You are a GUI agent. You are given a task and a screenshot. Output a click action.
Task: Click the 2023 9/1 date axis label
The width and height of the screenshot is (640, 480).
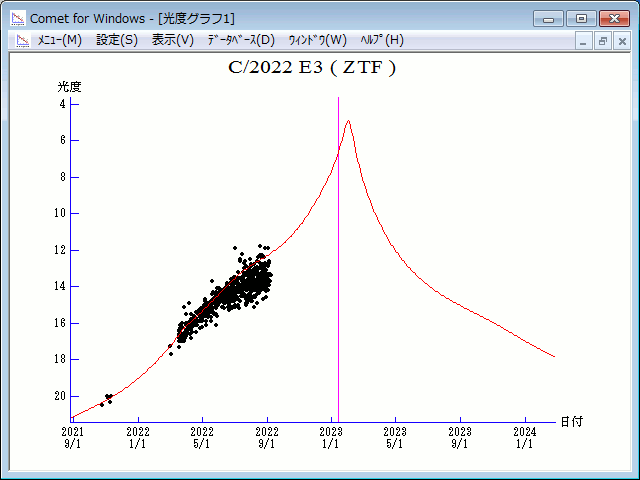click(x=460, y=438)
